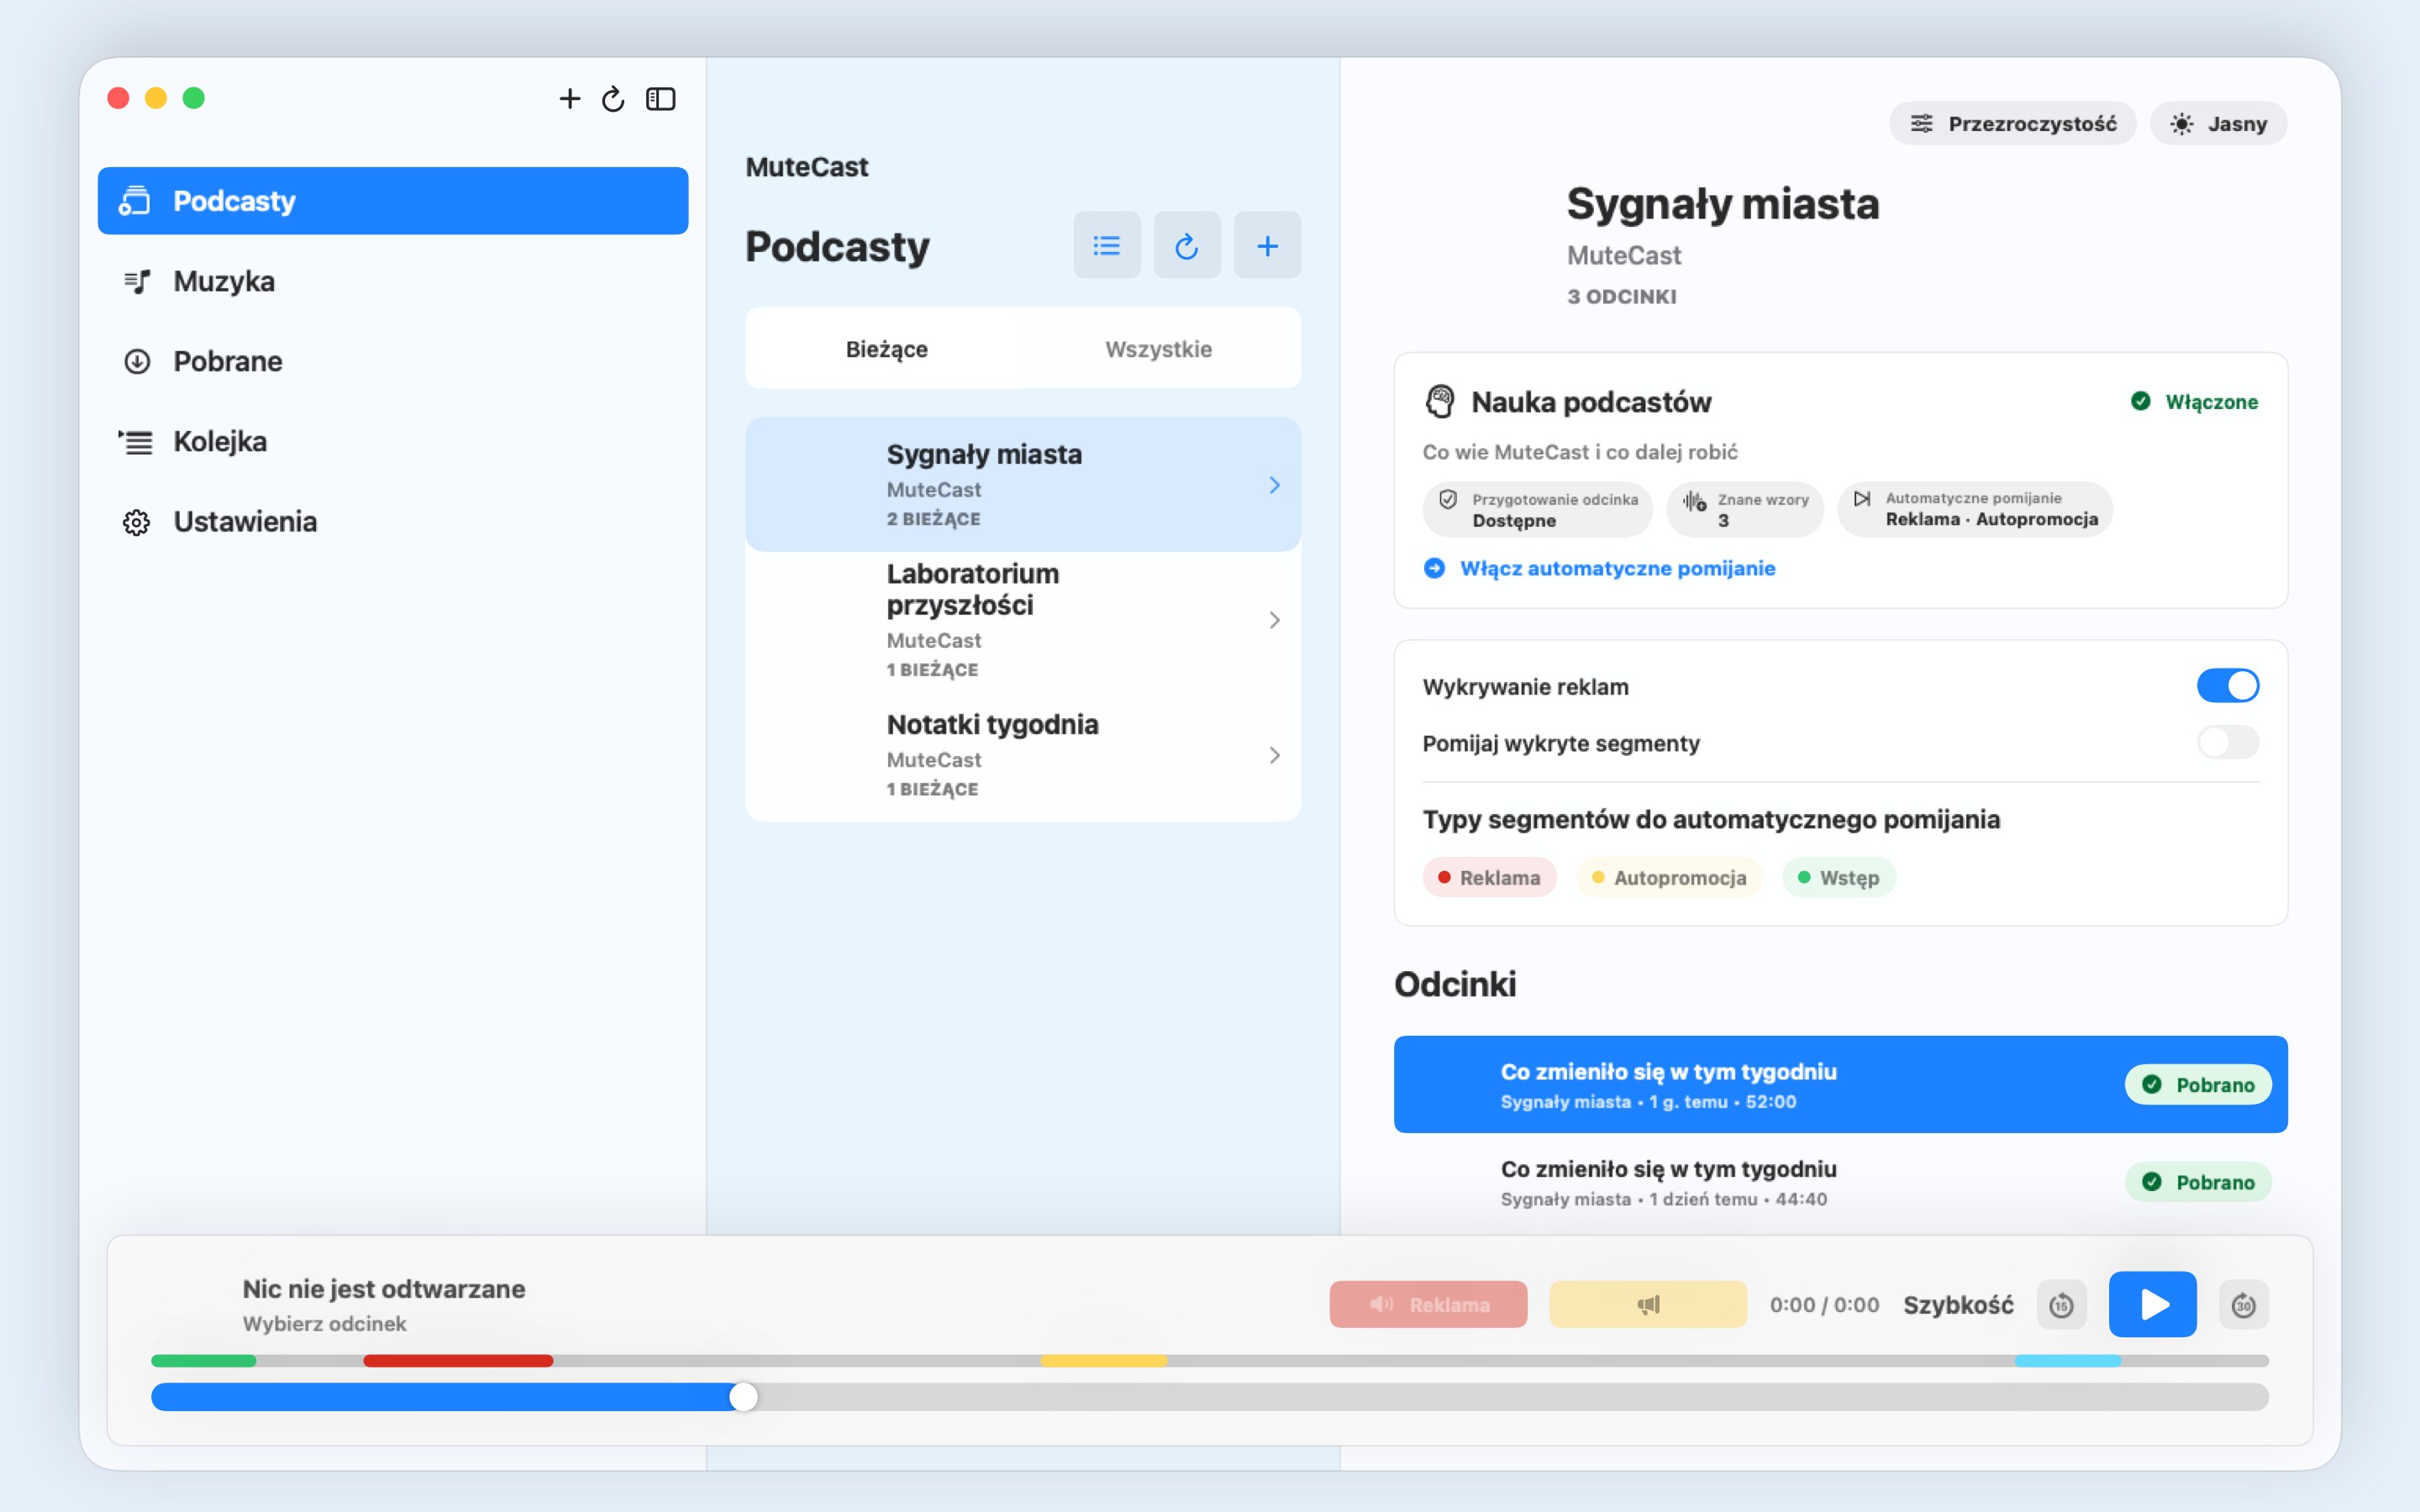2420x1512 pixels.
Task: Select the highlighted 52:00 episode row
Action: pyautogui.click(x=1840, y=1085)
